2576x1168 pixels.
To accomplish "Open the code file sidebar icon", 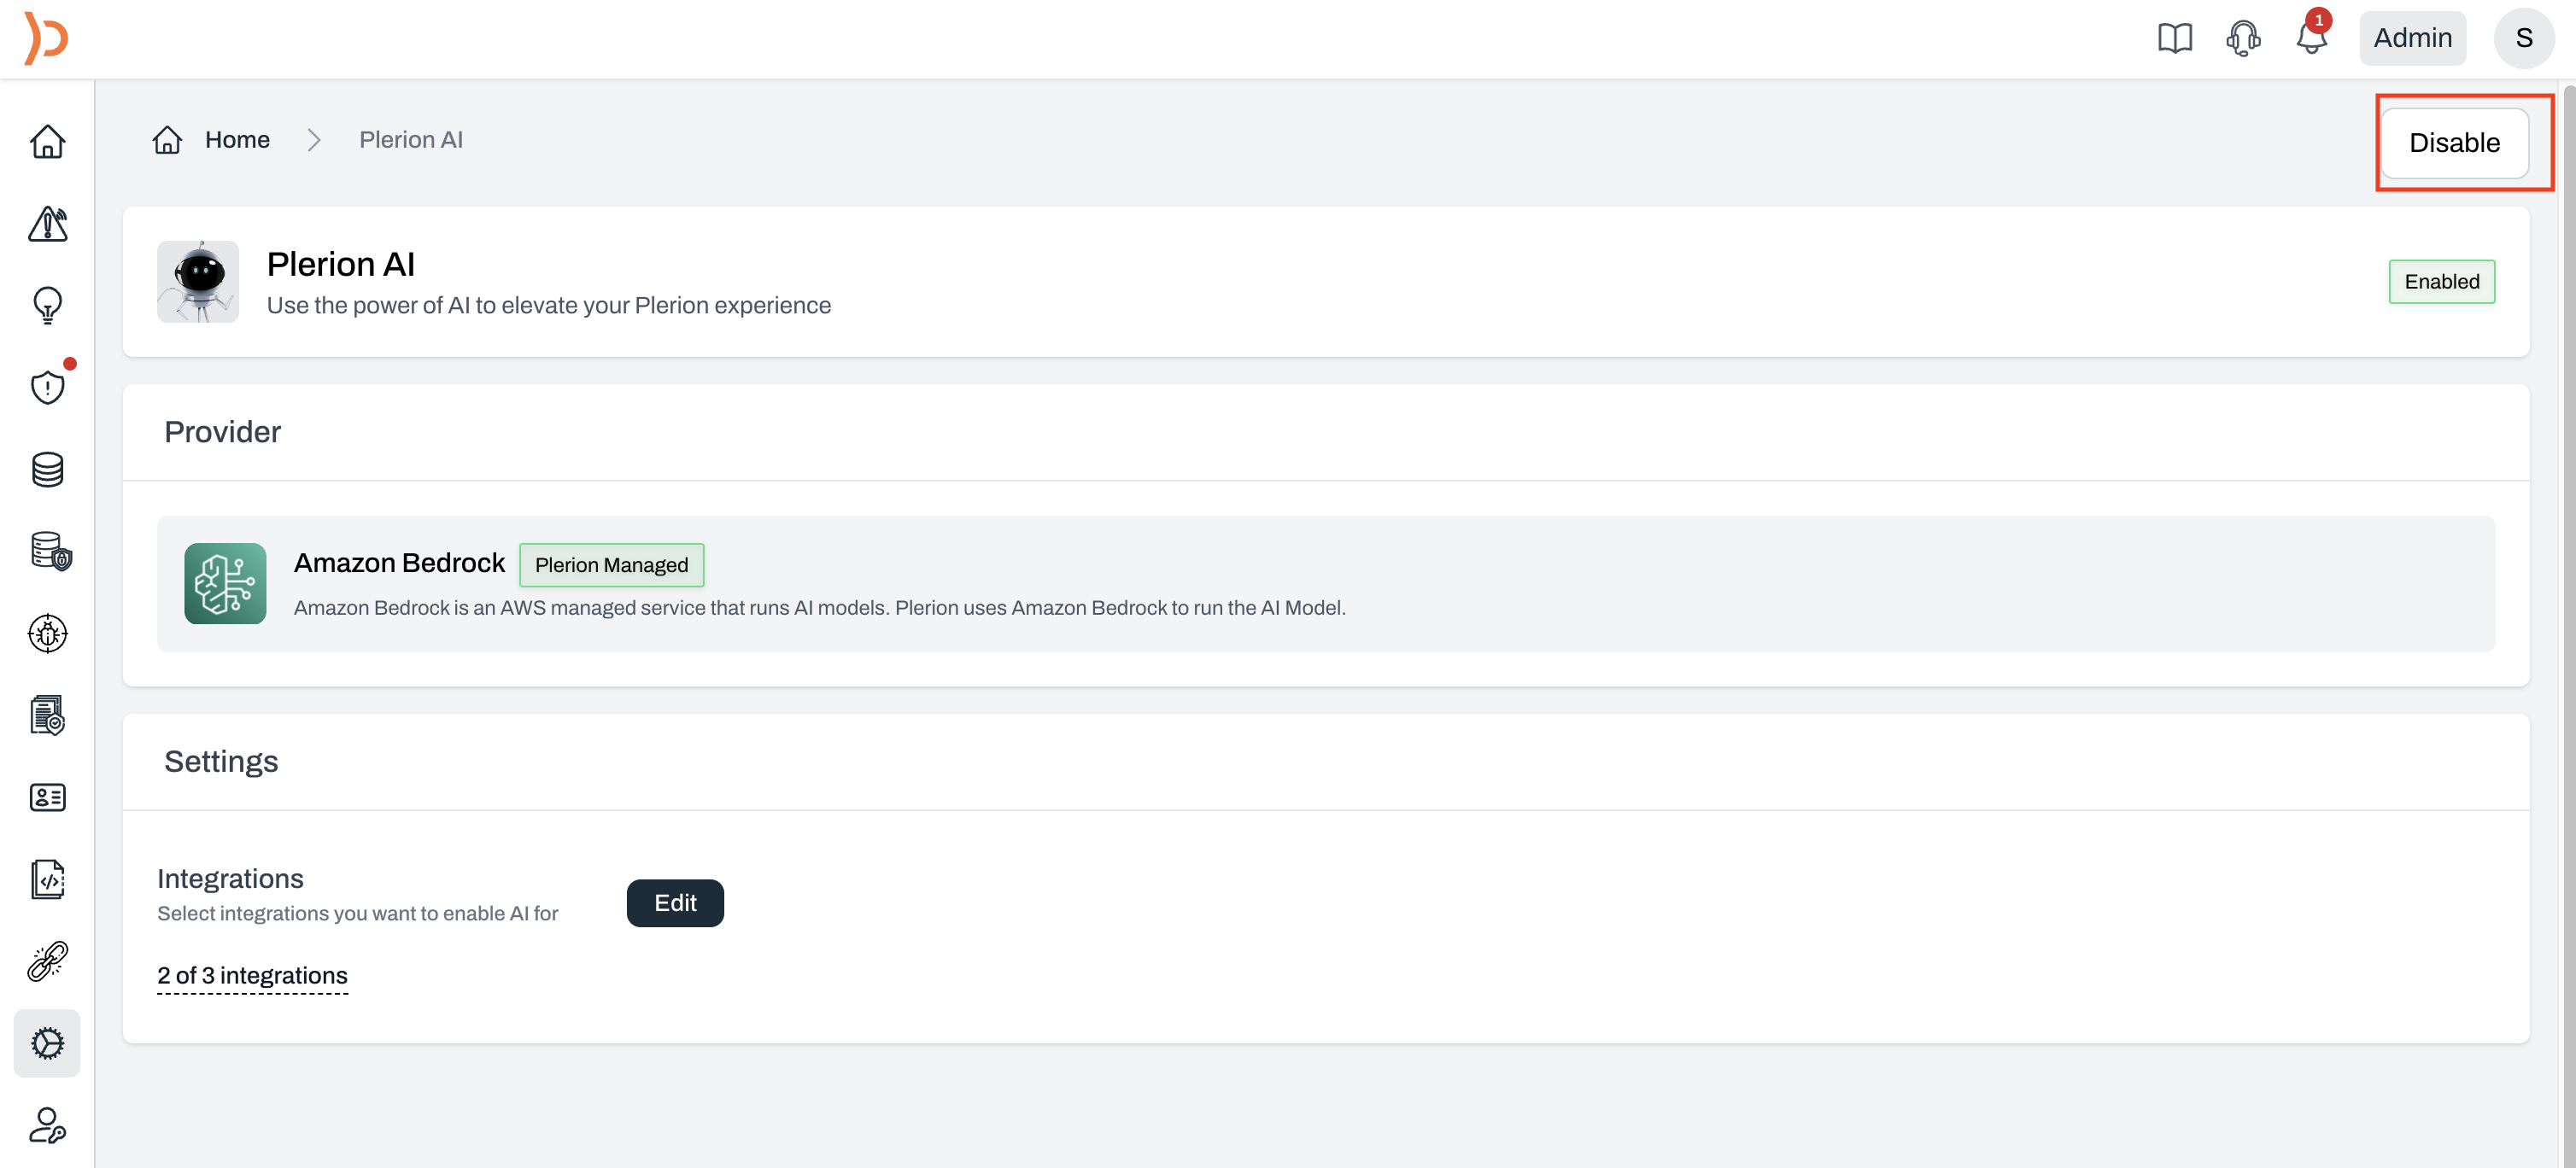I will [x=47, y=879].
